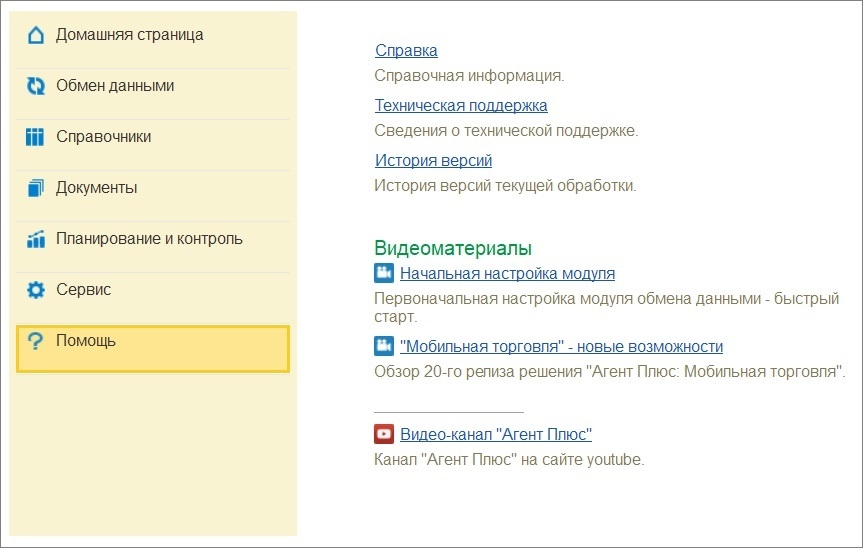This screenshot has height=548, width=863.
Task: Go to the Обмен данными section
Action: coord(115,86)
